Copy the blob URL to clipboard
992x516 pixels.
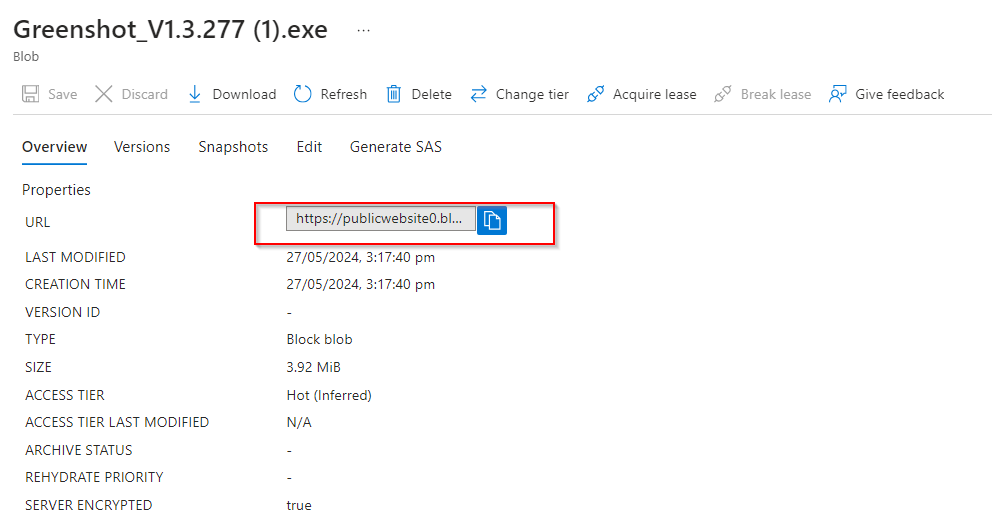tap(492, 220)
